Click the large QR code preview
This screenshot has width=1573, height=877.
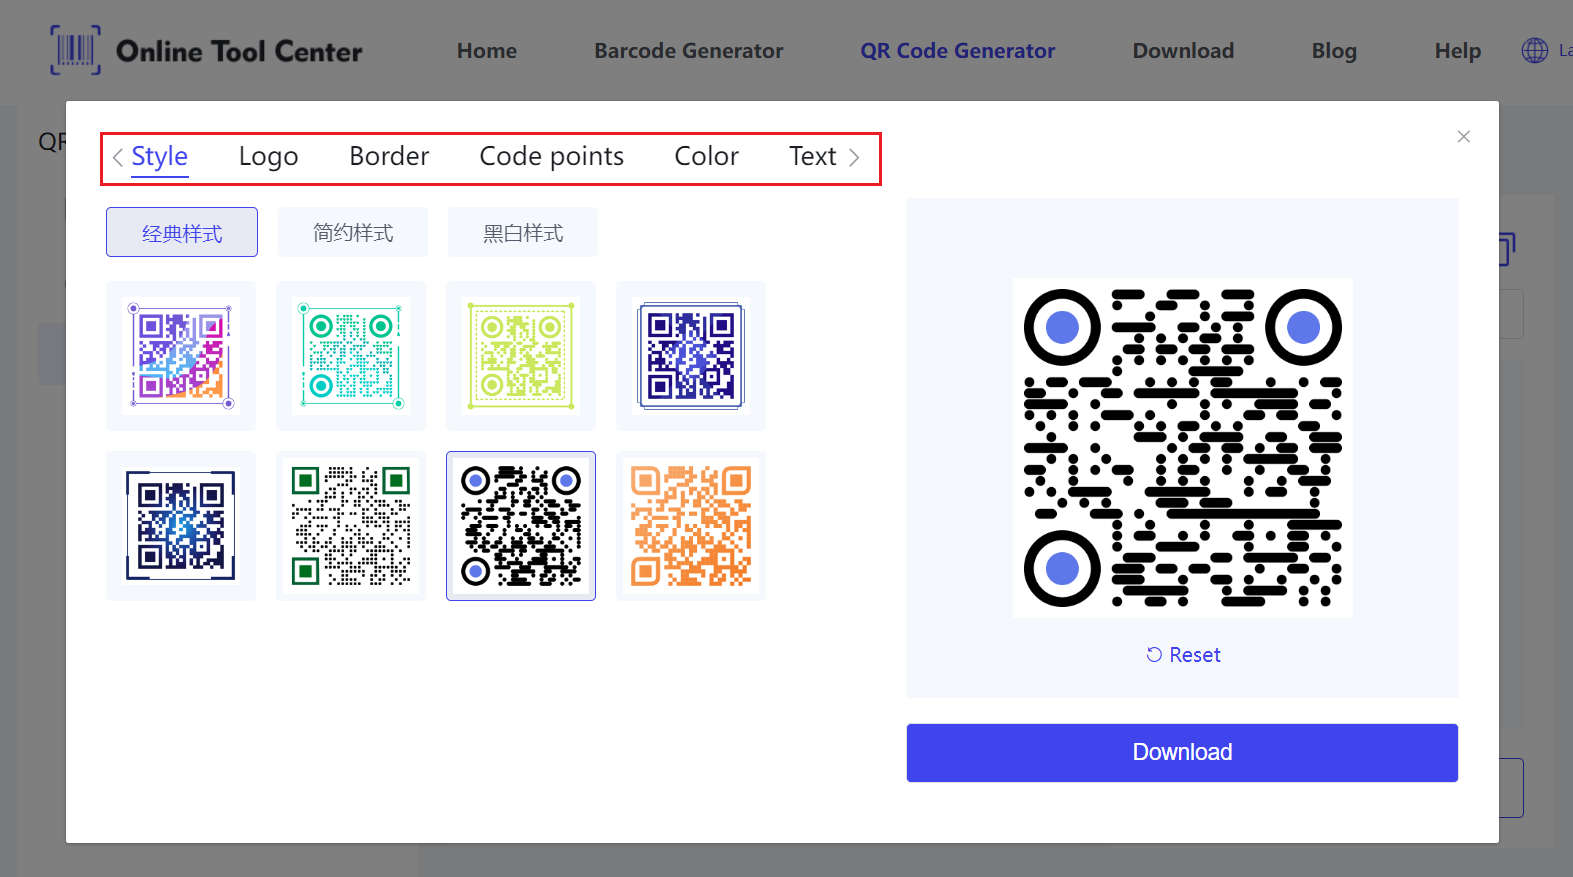click(1183, 448)
